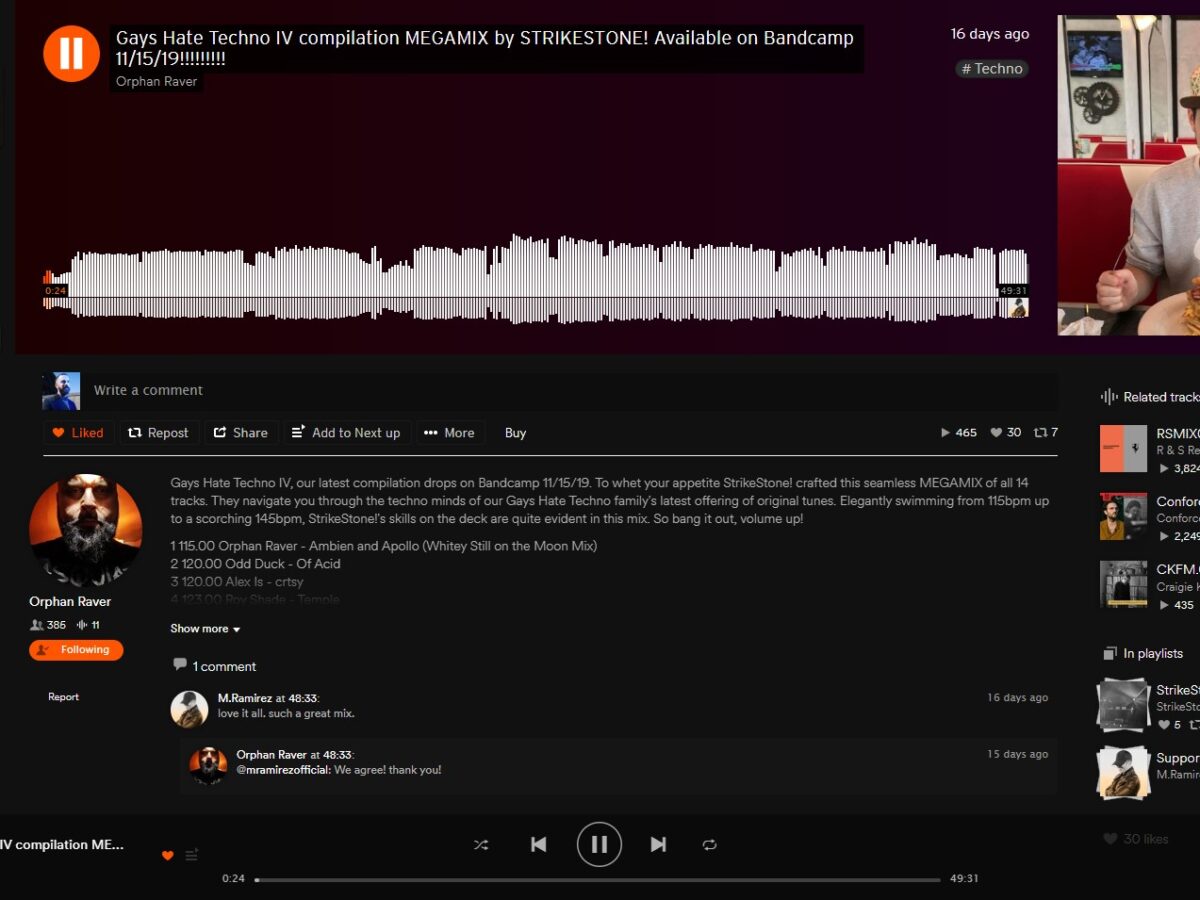Click the Orphan Raver artist name under title
Screen dimensions: 1200x900
pyautogui.click(x=156, y=81)
